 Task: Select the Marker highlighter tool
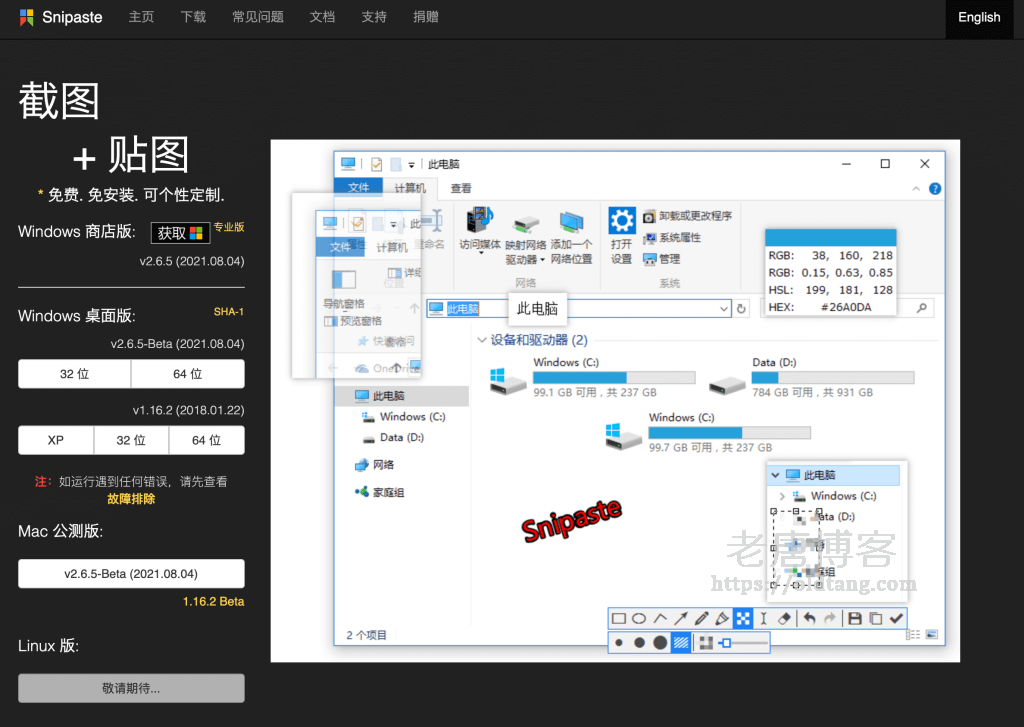click(x=722, y=619)
